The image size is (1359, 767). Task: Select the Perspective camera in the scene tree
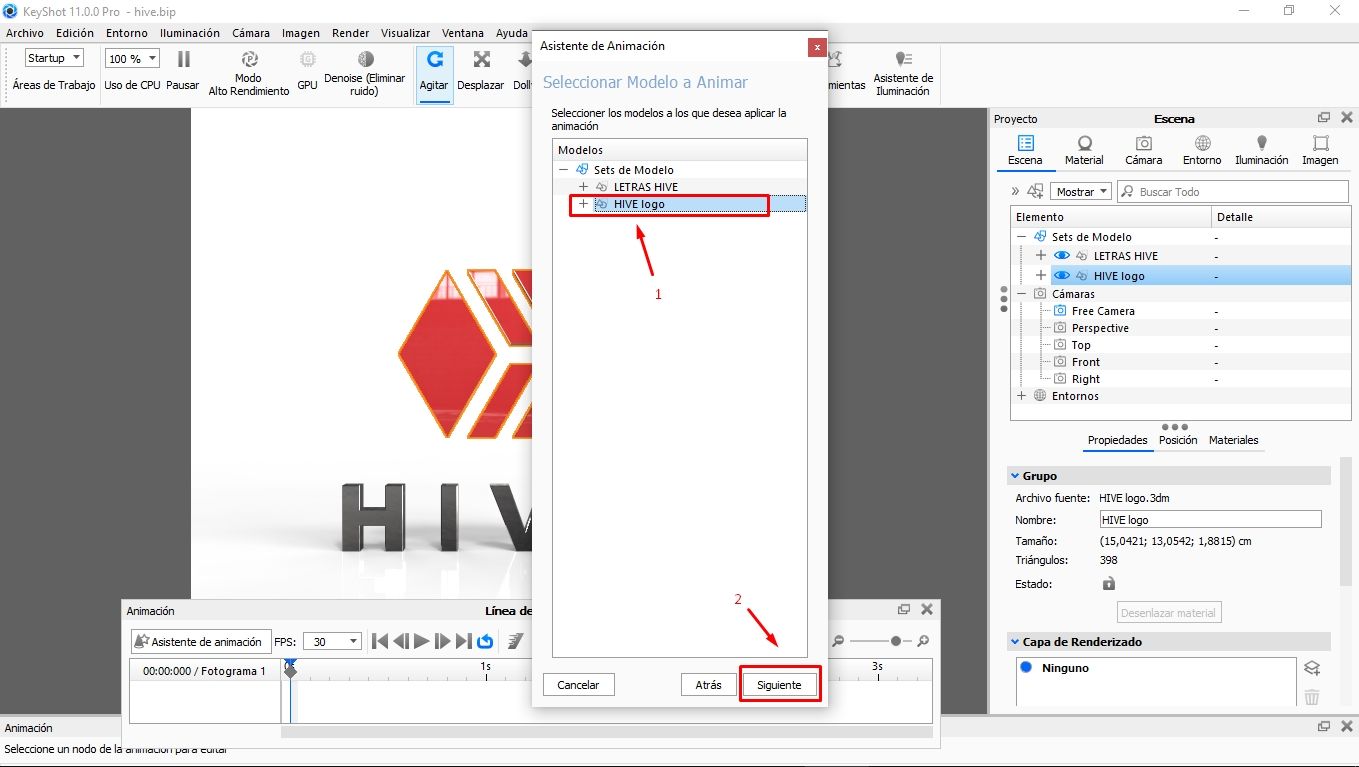1100,328
